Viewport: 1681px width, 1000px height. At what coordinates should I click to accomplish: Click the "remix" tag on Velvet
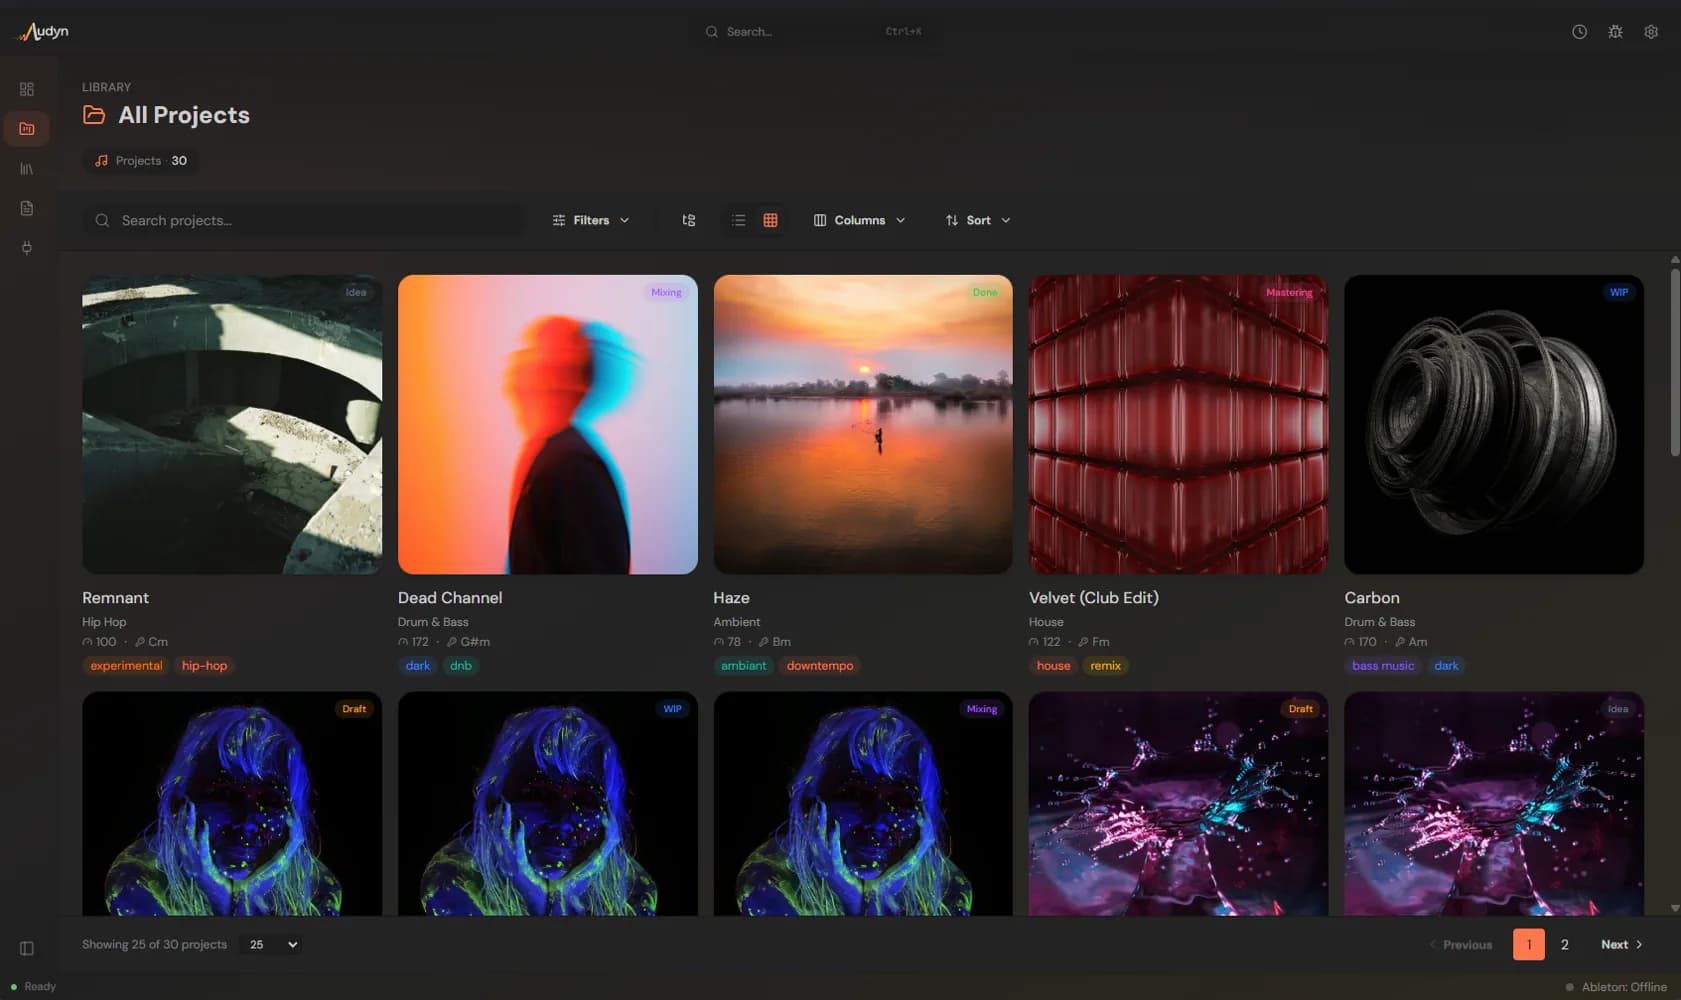(x=1105, y=666)
